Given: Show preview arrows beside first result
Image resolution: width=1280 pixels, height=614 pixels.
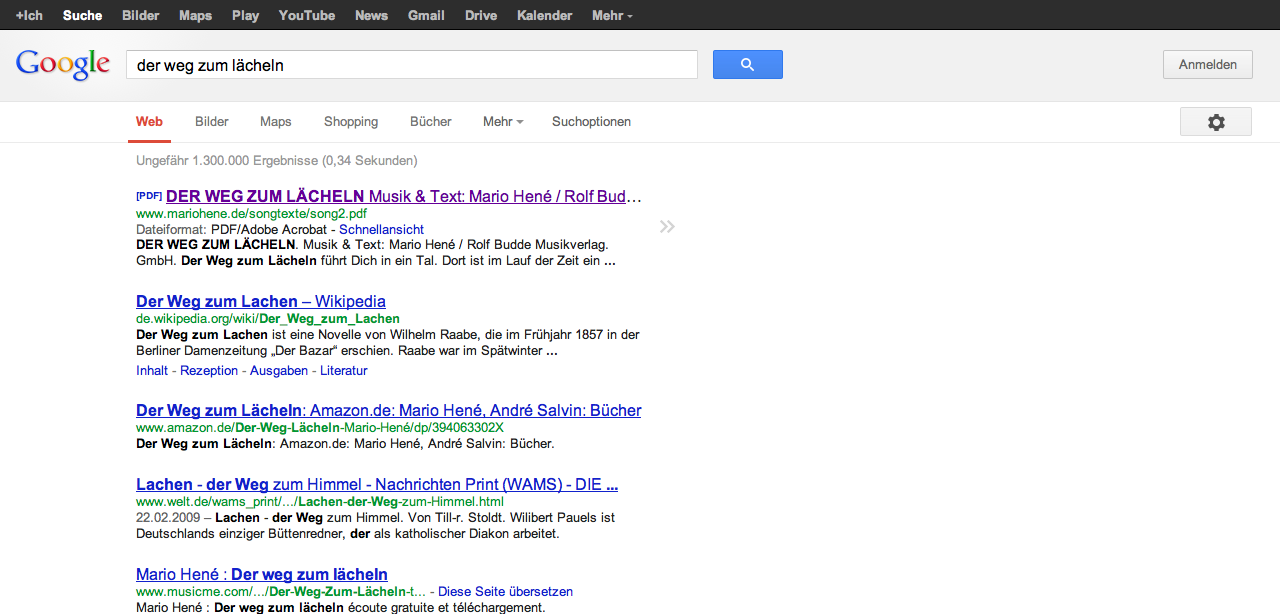Looking at the screenshot, I should [667, 227].
